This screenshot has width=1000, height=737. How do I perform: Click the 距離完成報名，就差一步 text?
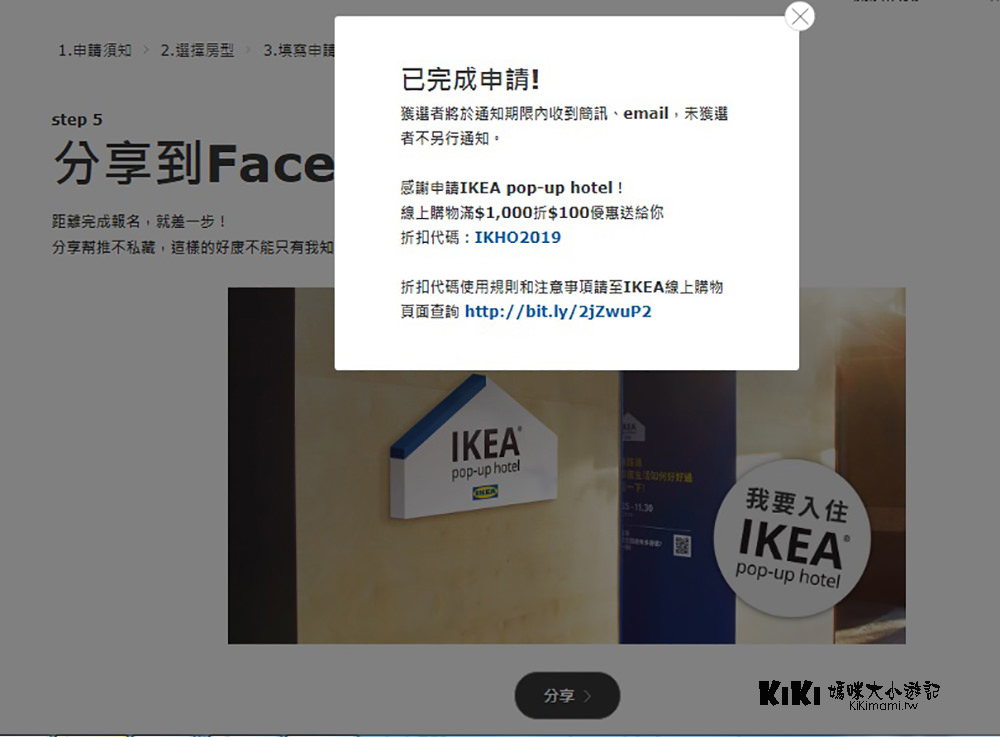pyautogui.click(x=139, y=221)
